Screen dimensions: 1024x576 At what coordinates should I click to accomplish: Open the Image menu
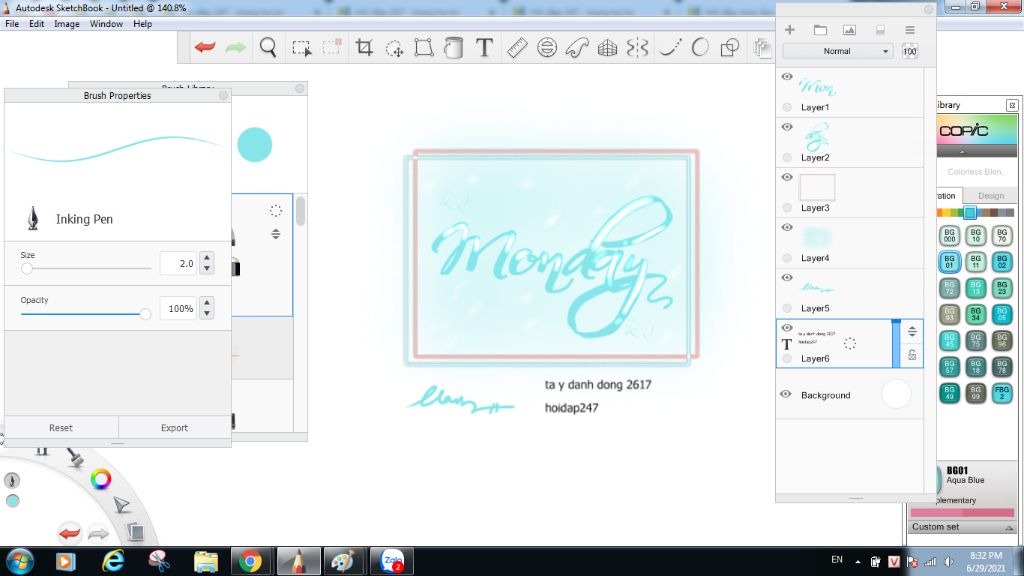click(67, 24)
